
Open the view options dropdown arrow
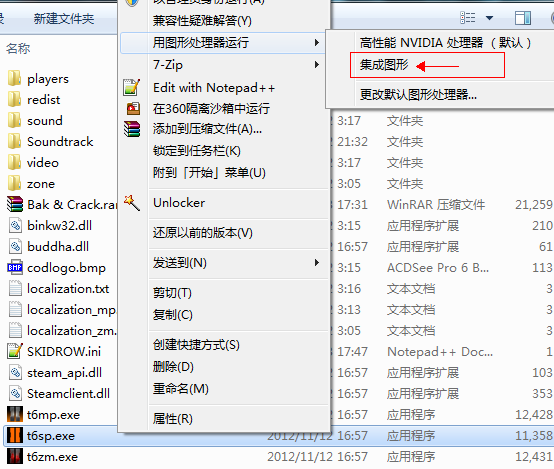coord(489,18)
